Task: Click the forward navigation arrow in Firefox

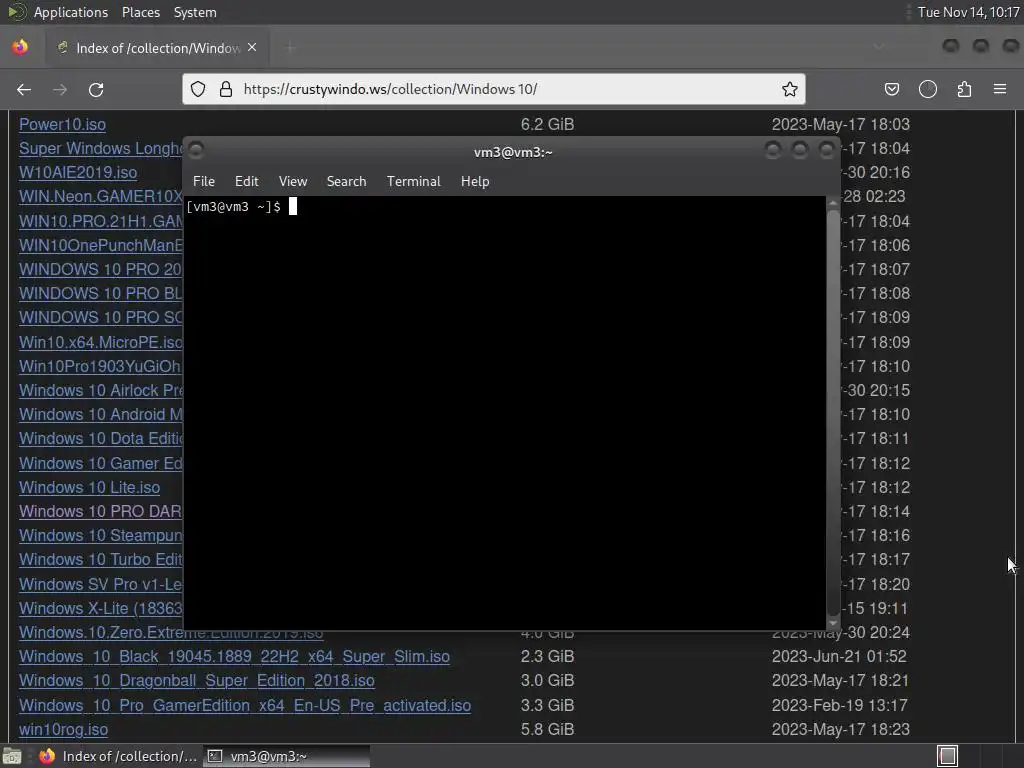Action: click(x=60, y=89)
